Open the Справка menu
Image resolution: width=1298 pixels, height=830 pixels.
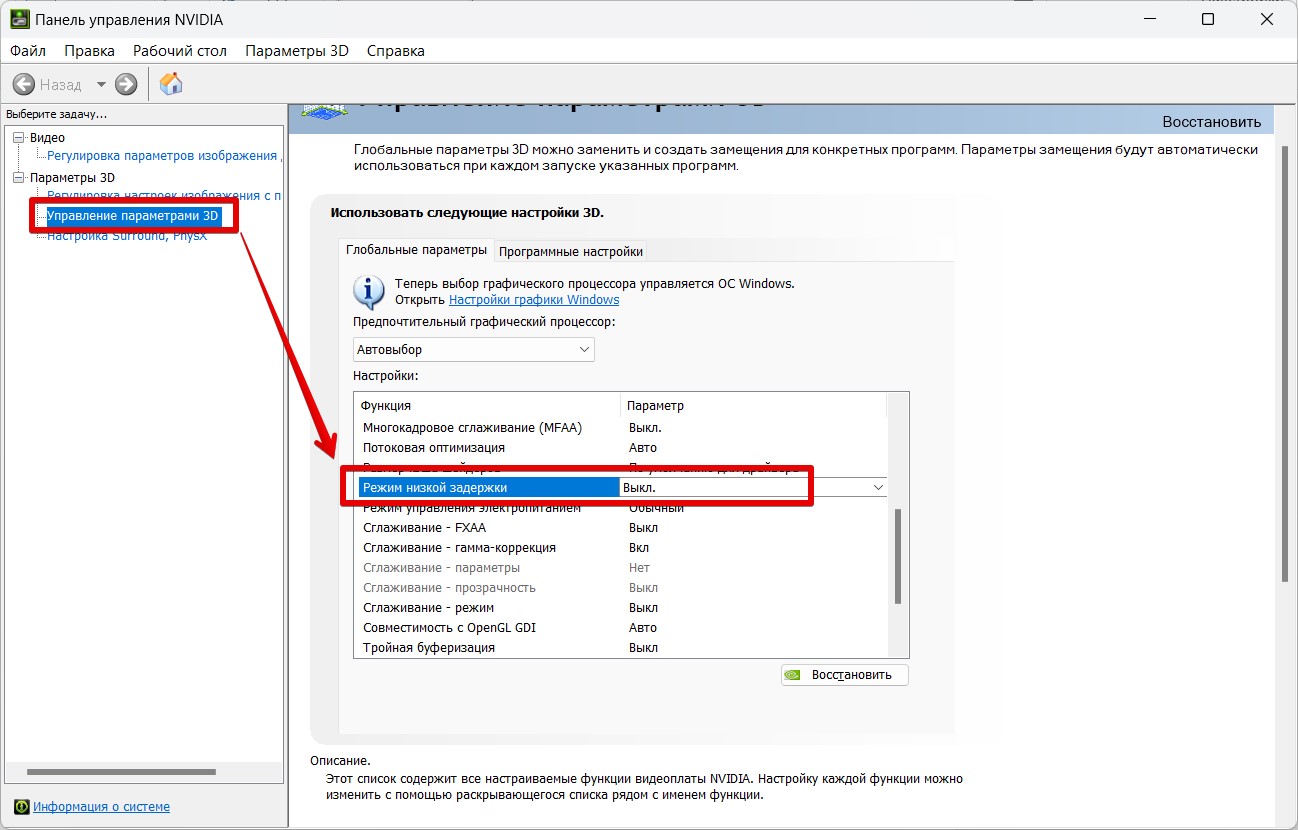(x=396, y=50)
